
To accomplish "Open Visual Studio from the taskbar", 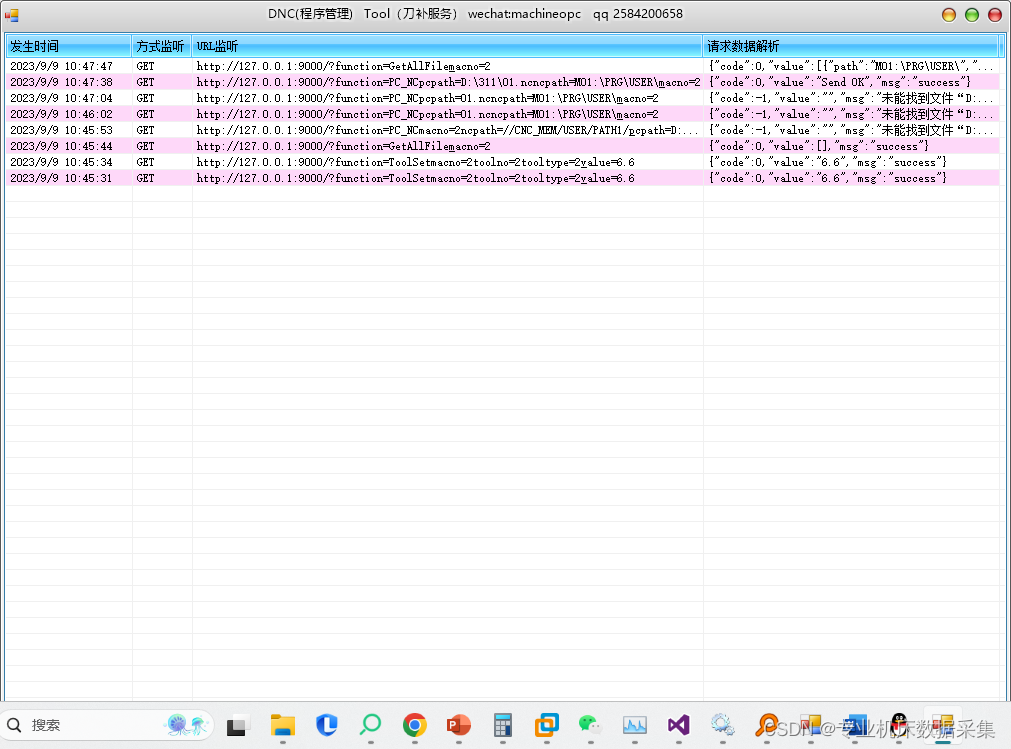I will (678, 725).
